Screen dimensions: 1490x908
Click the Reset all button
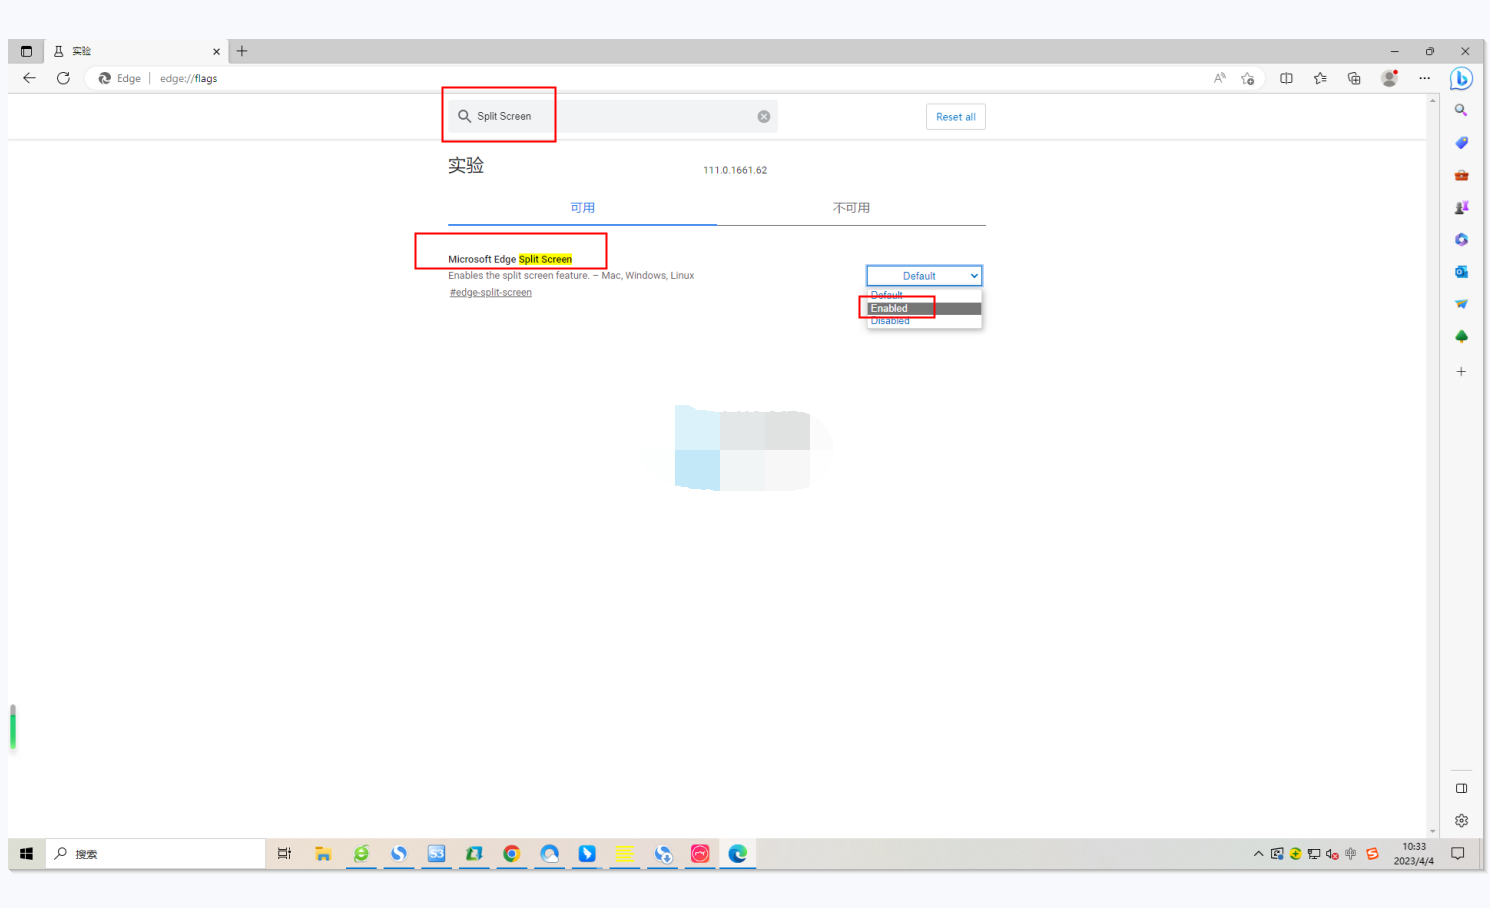point(955,117)
